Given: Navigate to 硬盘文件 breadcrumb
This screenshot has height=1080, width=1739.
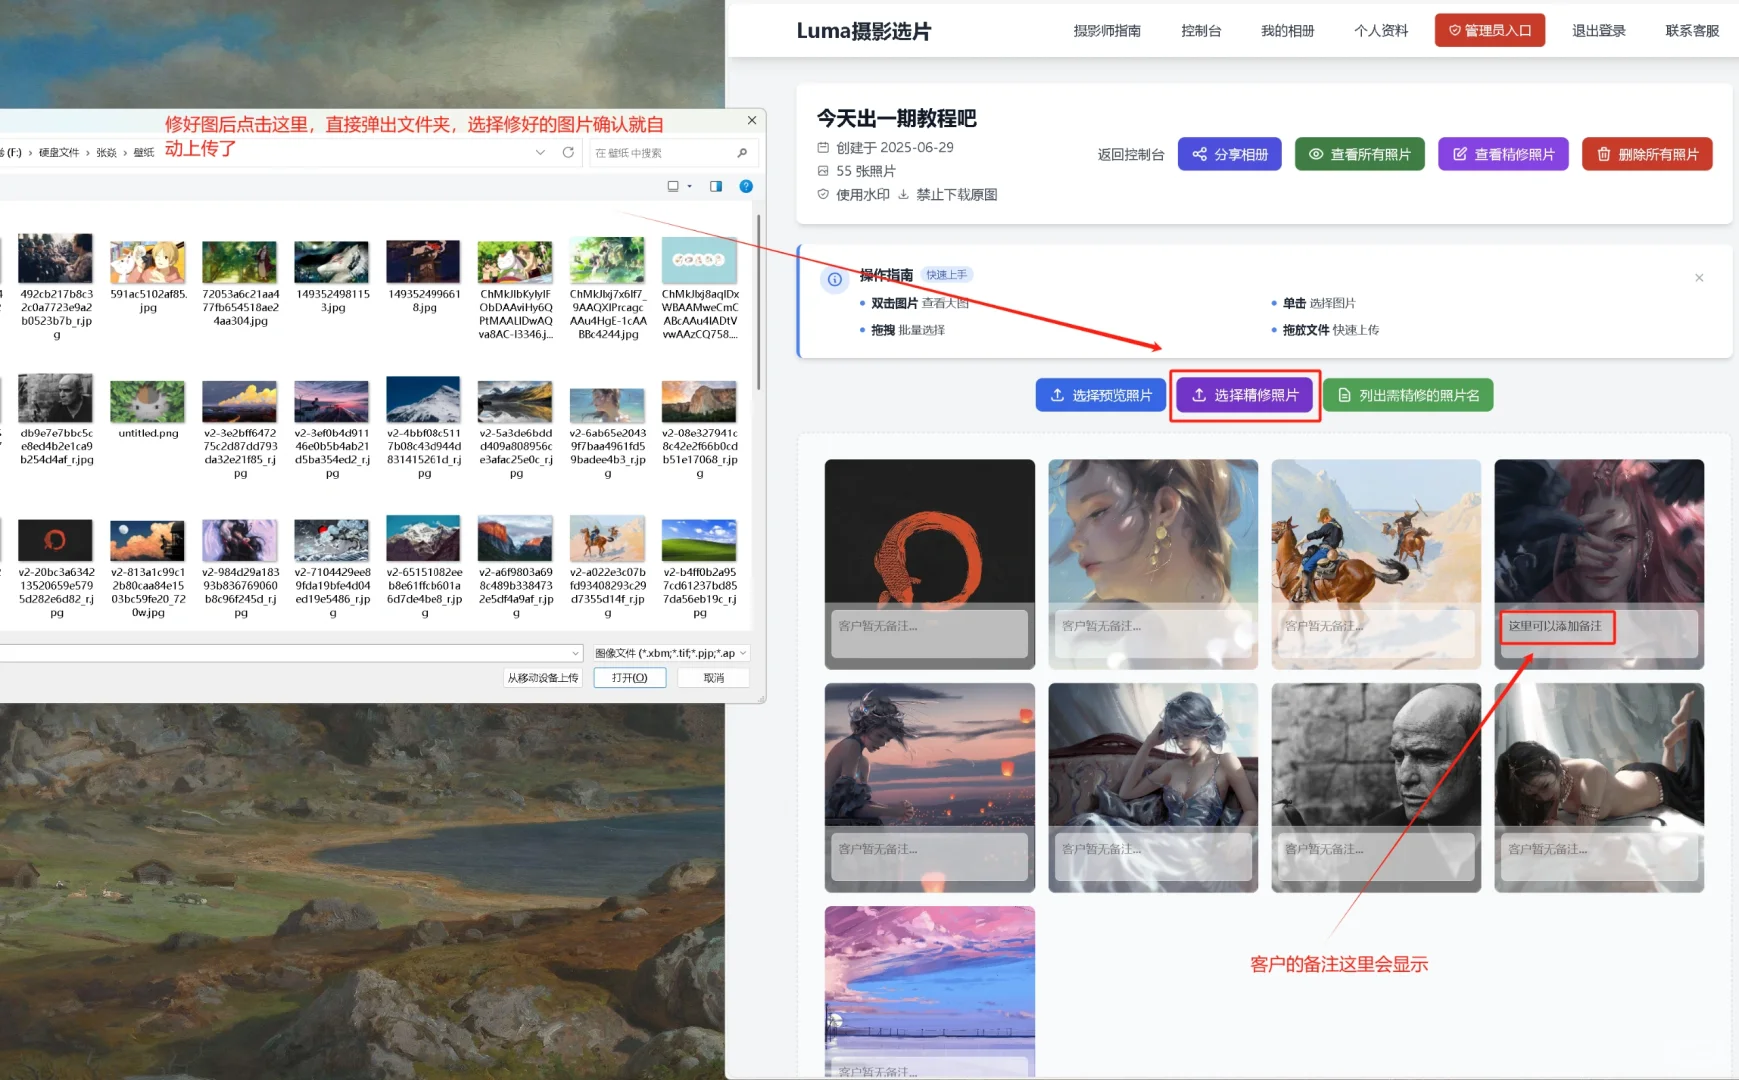Looking at the screenshot, I should coord(59,153).
